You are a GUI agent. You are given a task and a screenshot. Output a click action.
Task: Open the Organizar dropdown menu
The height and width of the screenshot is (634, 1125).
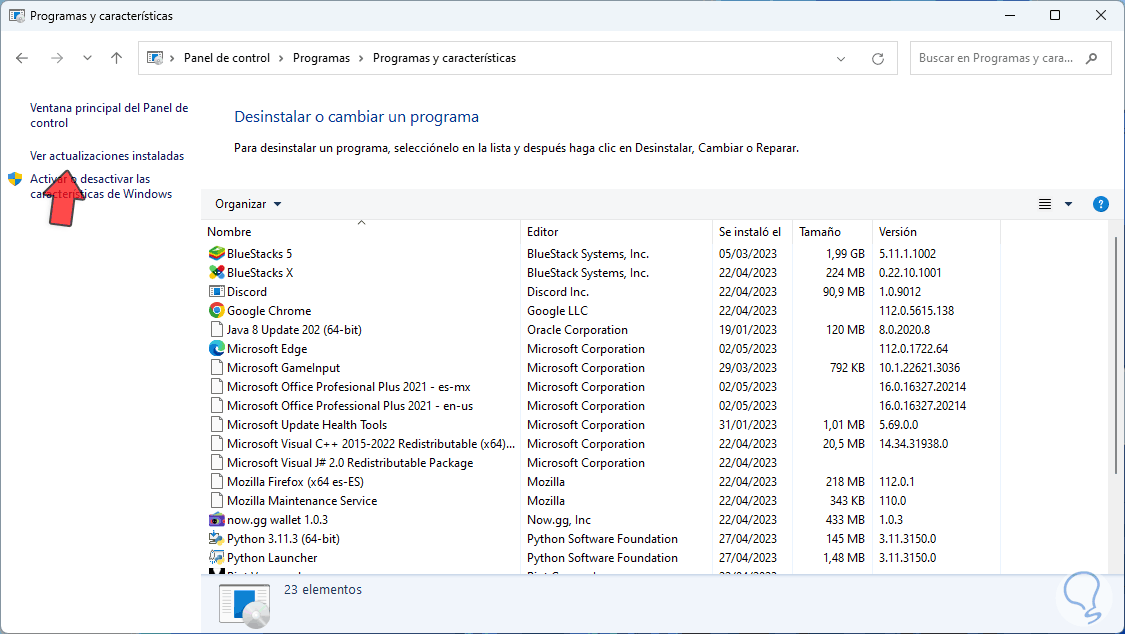point(248,204)
